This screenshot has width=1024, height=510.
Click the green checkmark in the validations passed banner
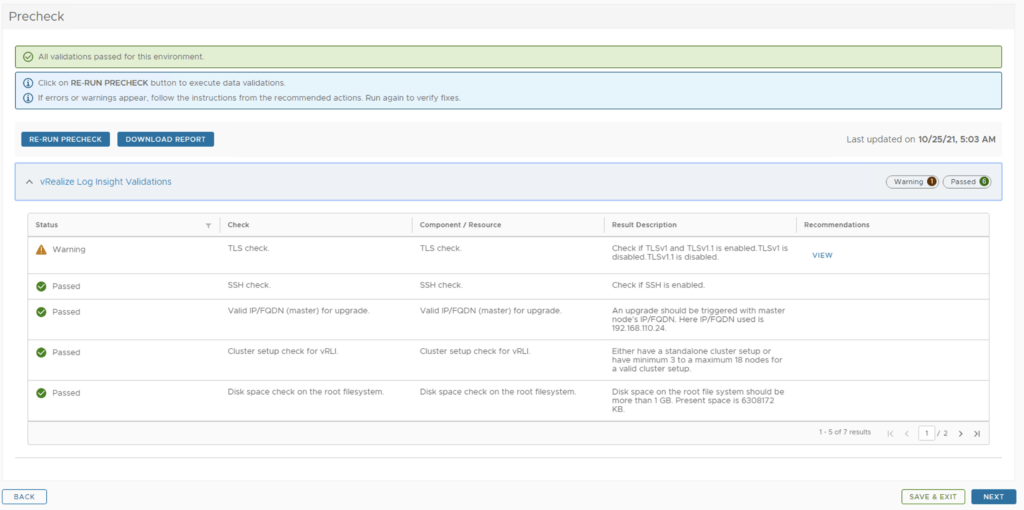point(28,57)
